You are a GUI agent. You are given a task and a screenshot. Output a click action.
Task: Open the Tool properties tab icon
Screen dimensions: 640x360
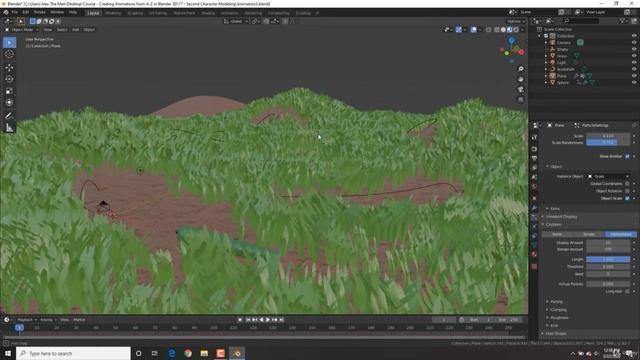click(x=534, y=138)
